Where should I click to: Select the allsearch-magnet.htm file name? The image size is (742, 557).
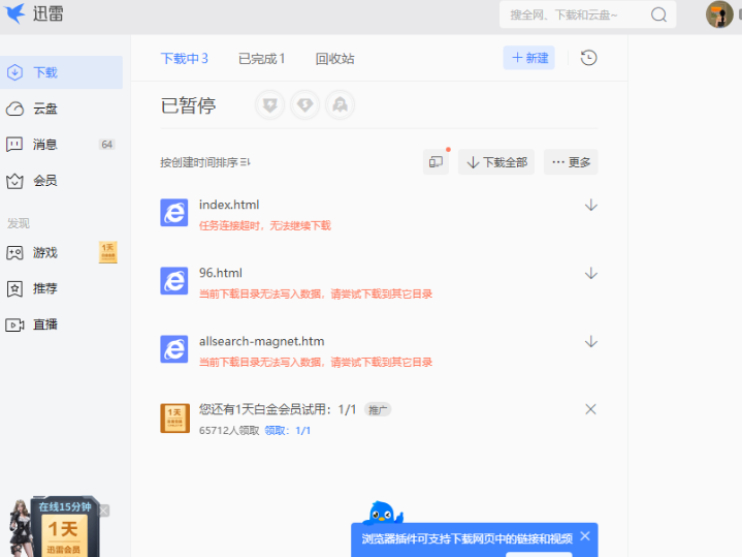tap(262, 341)
